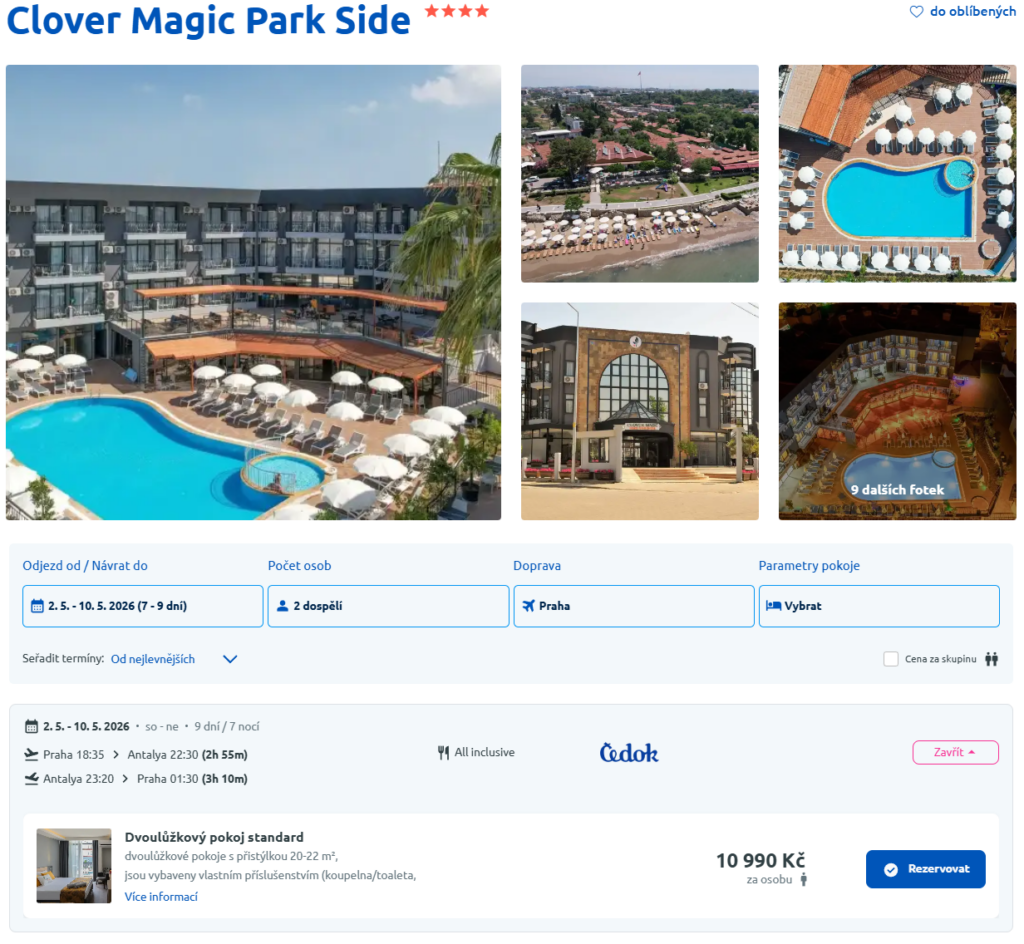Screen dimensions: 1024x944
Task: Open the Praha departure selector
Action: [x=633, y=606]
